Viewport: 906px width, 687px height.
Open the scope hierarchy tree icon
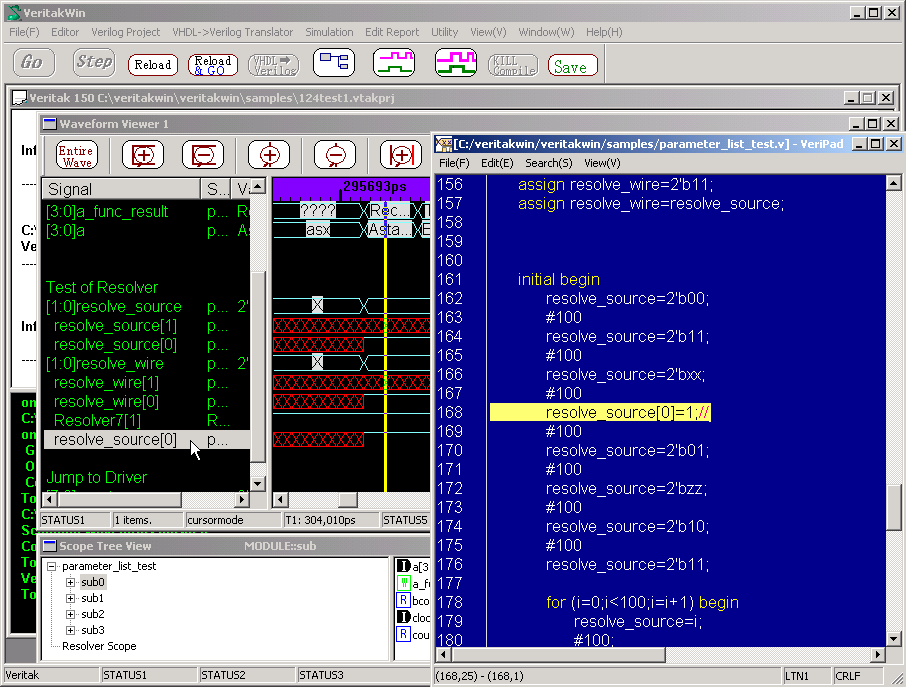[333, 63]
